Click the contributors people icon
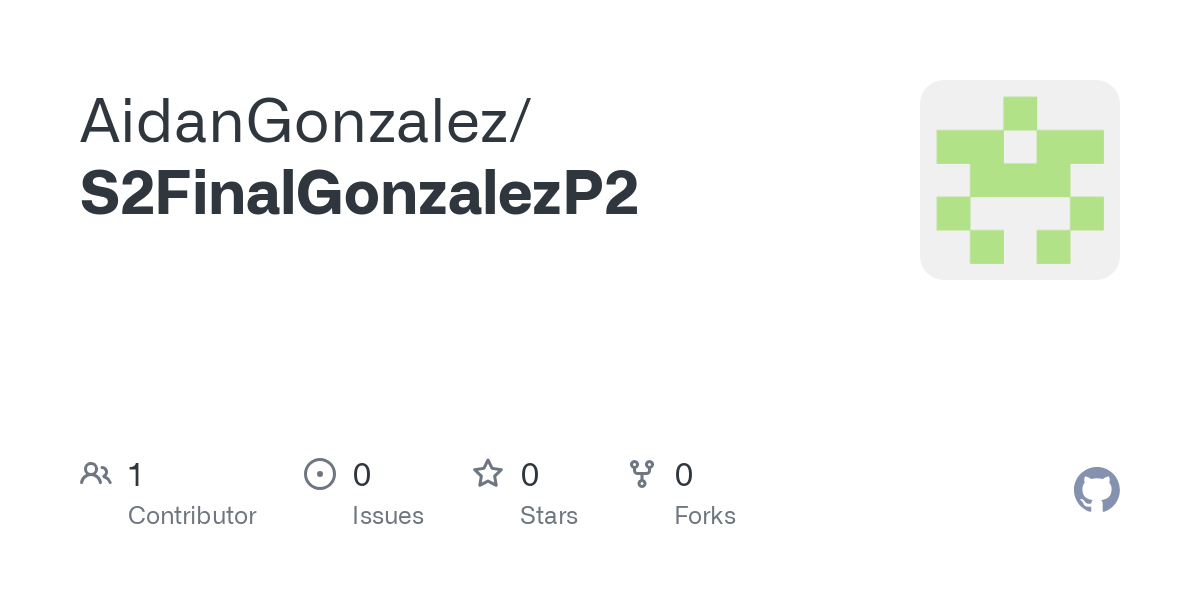The height and width of the screenshot is (600, 1200). (95, 474)
